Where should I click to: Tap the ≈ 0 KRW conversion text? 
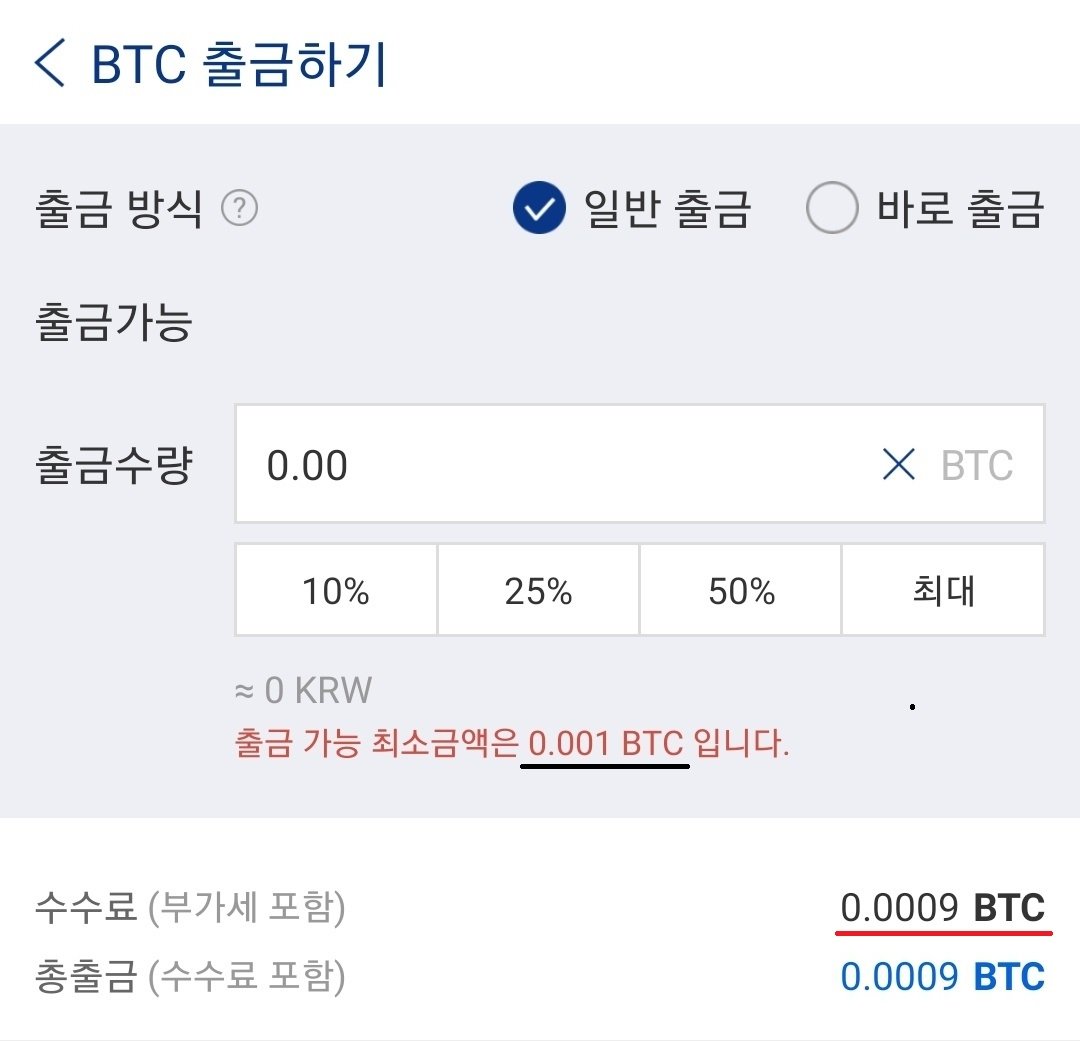[x=302, y=690]
